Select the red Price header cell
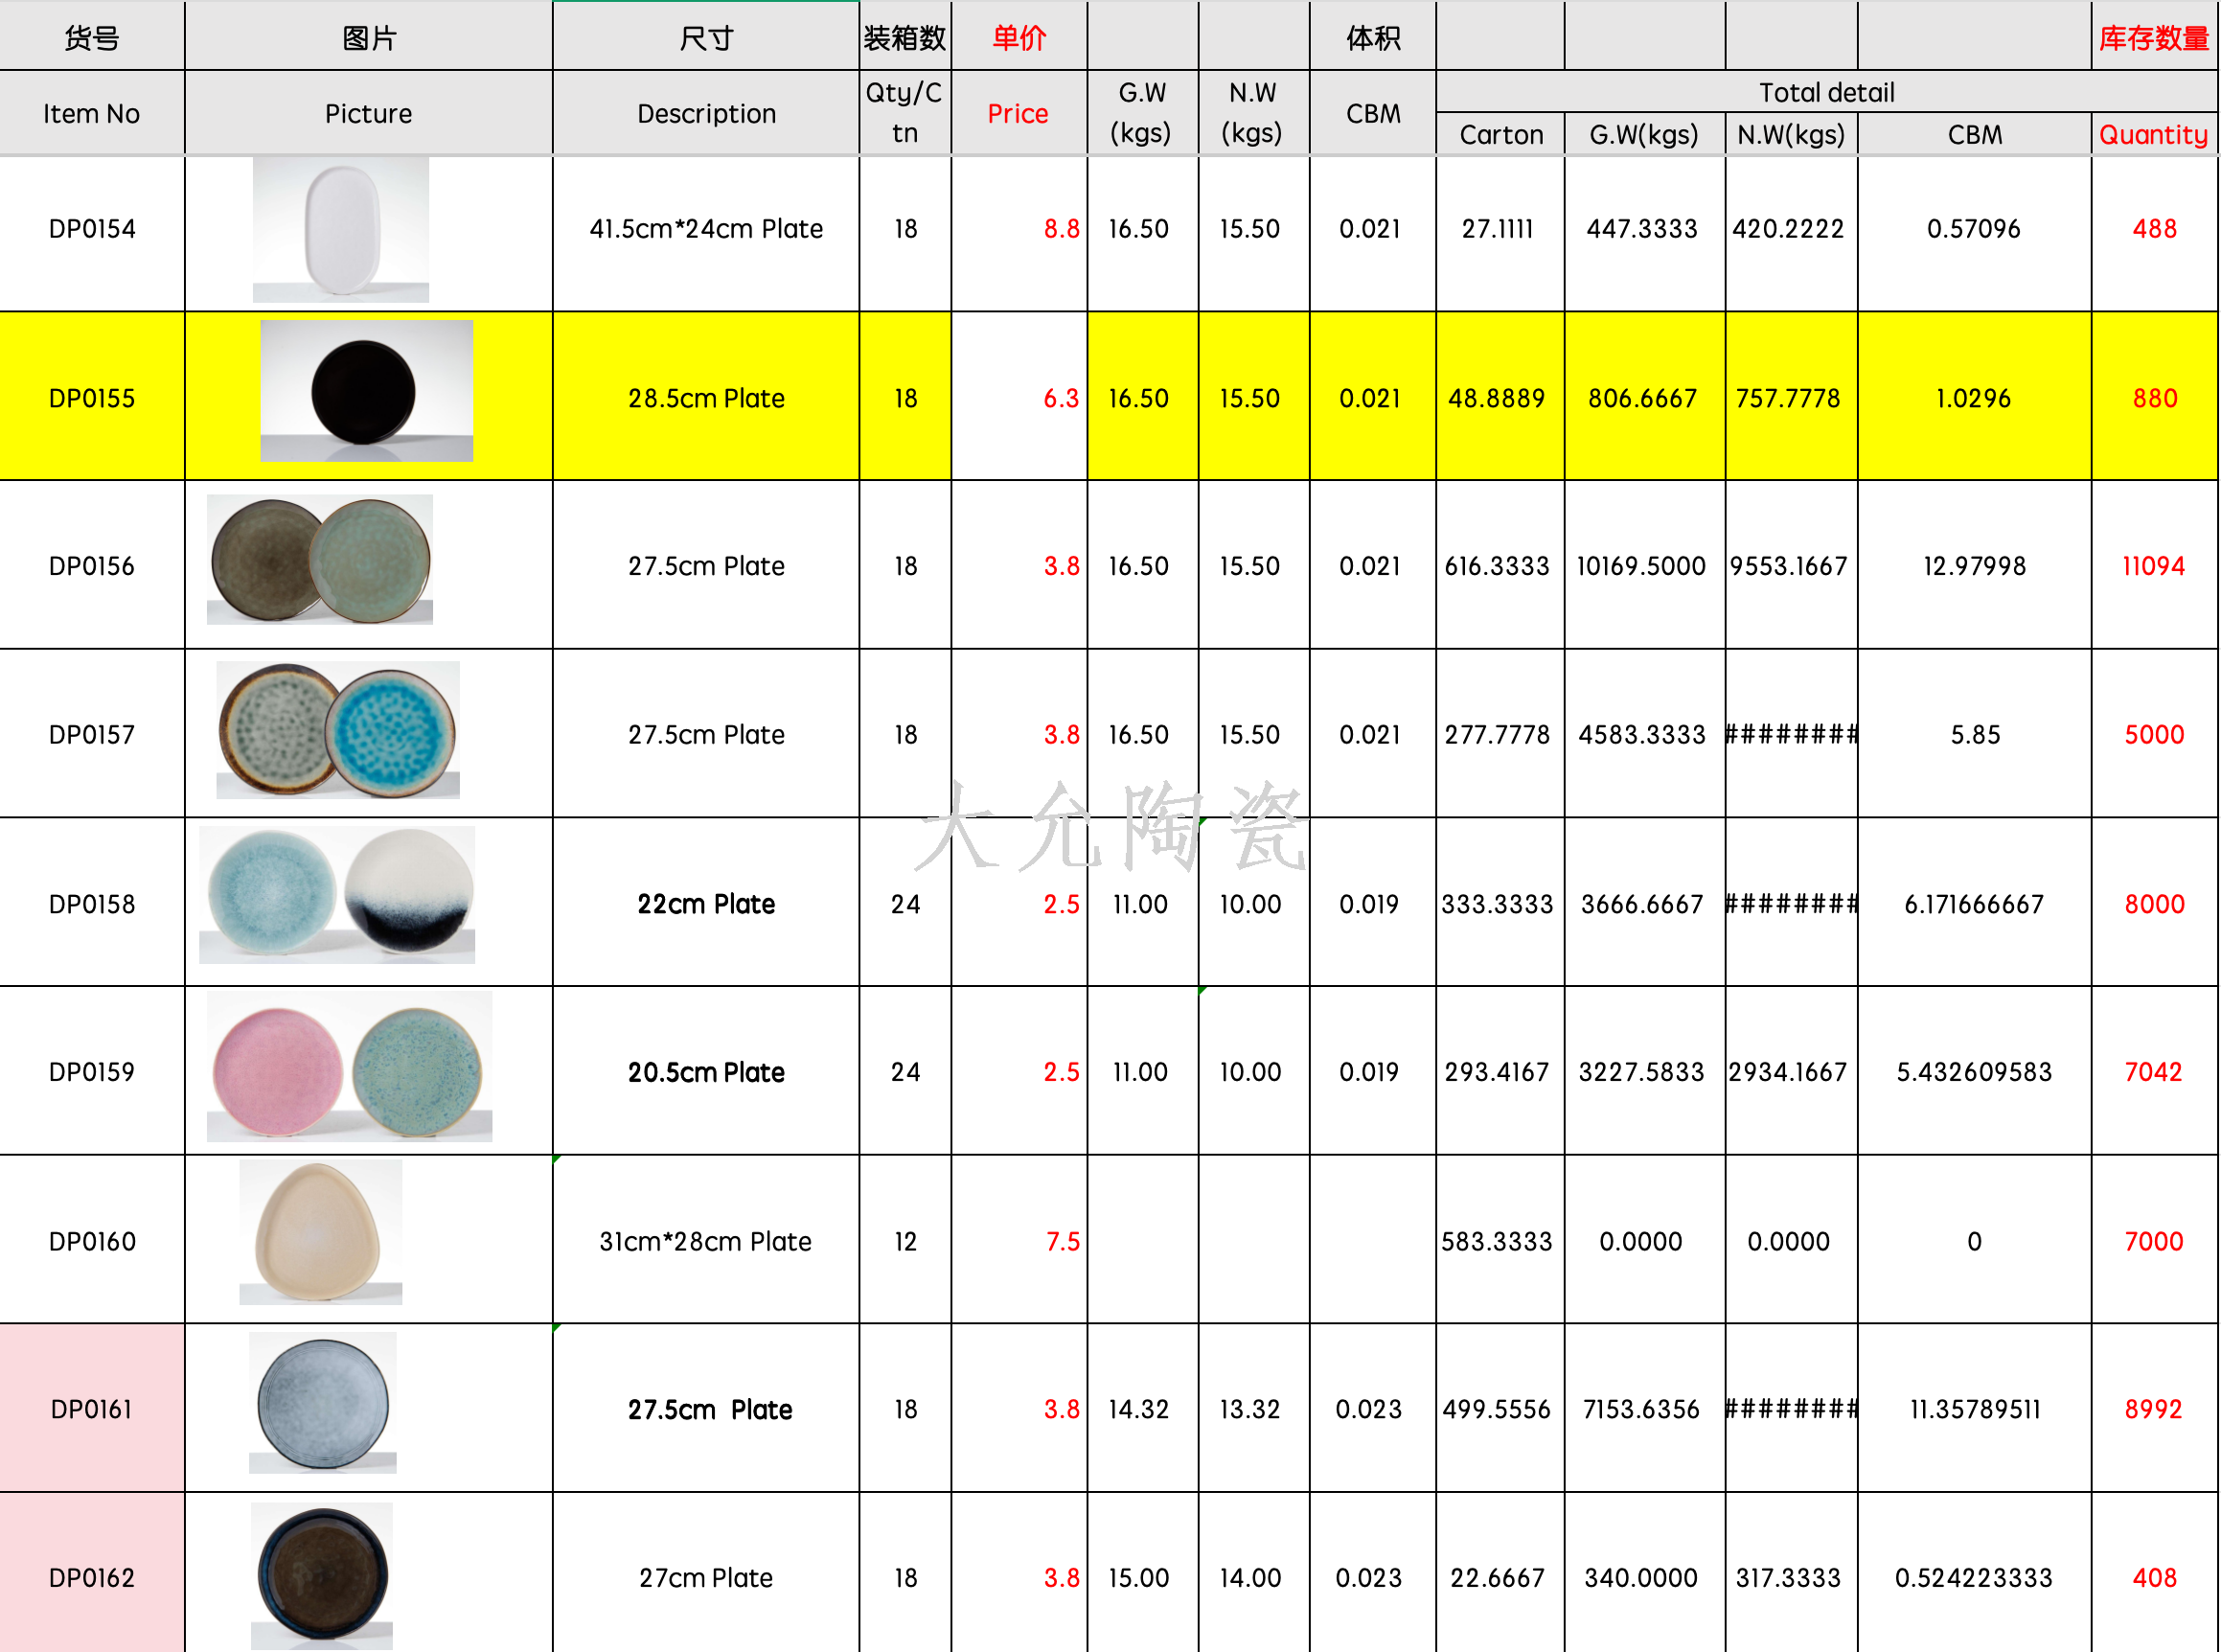Image resolution: width=2221 pixels, height=1652 pixels. point(1018,114)
